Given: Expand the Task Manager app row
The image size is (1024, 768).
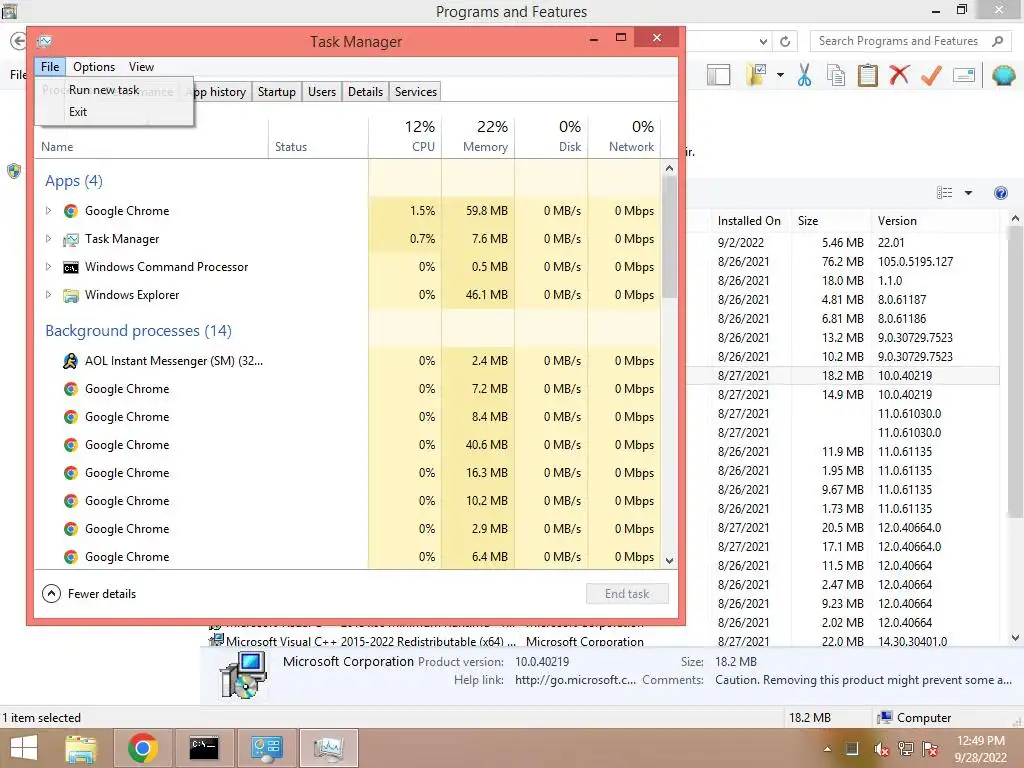Looking at the screenshot, I should tap(48, 239).
